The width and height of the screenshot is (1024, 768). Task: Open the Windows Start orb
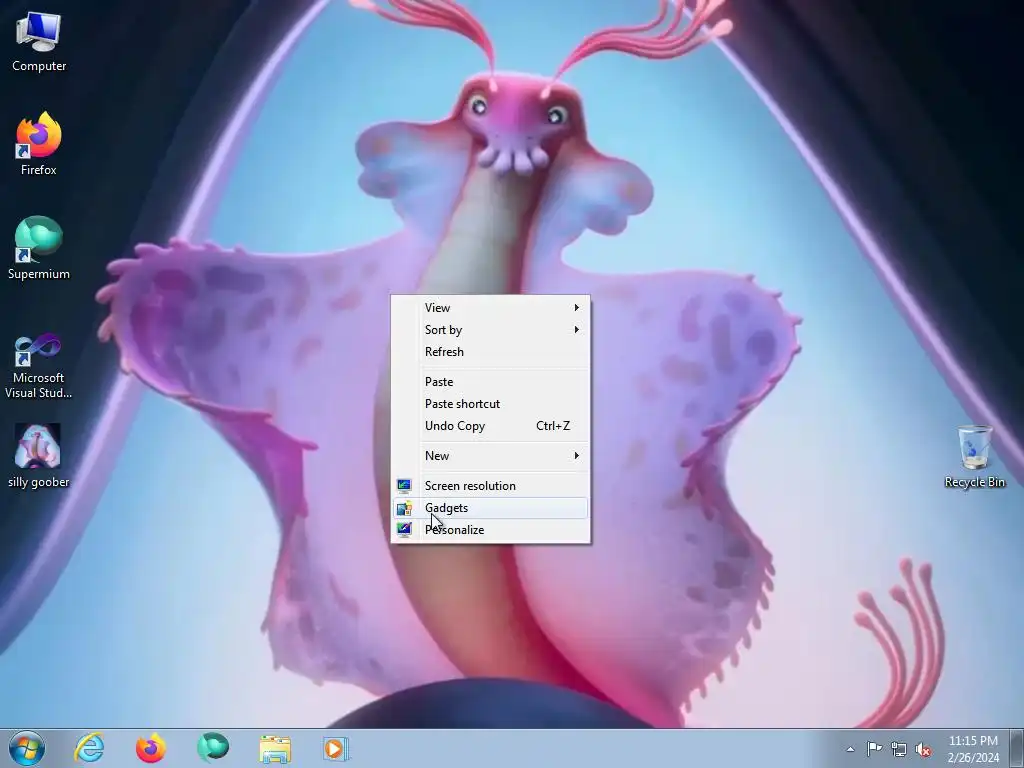[x=27, y=748]
